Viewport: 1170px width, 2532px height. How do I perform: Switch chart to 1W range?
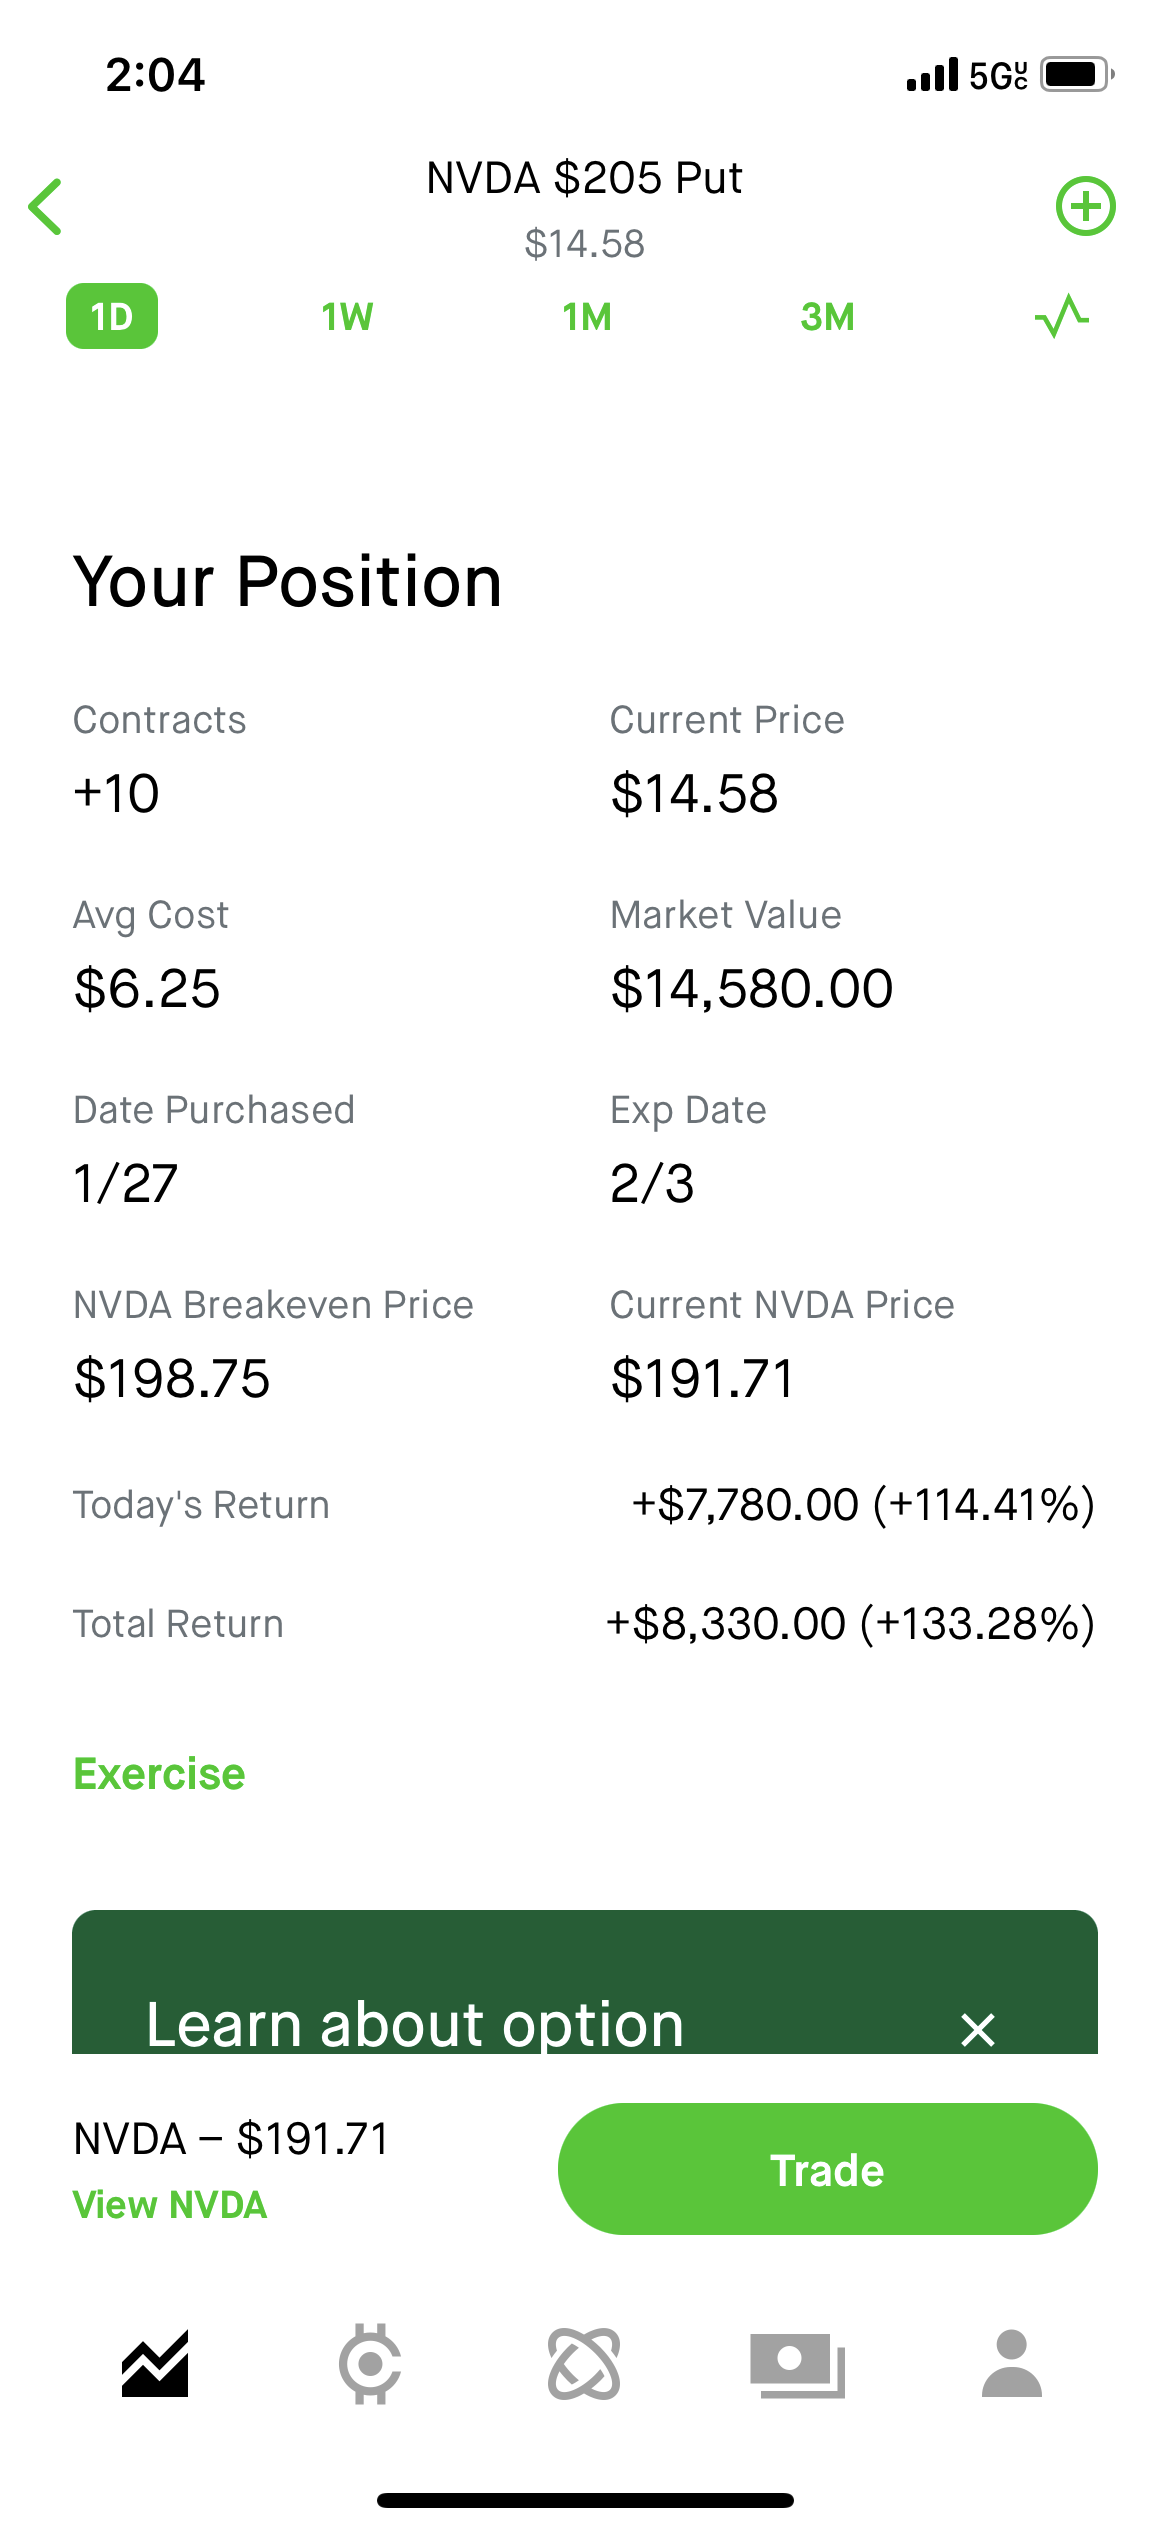tap(347, 317)
